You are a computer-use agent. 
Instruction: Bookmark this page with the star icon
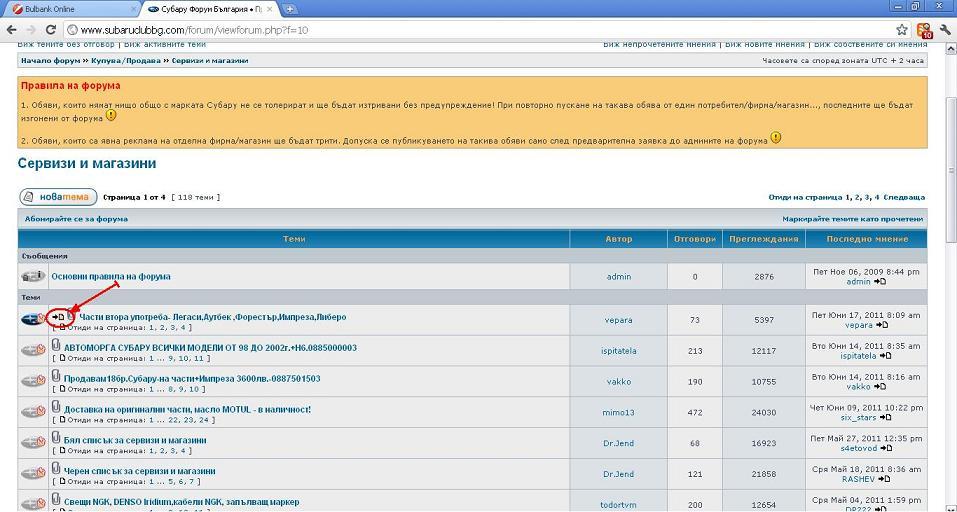pos(901,30)
